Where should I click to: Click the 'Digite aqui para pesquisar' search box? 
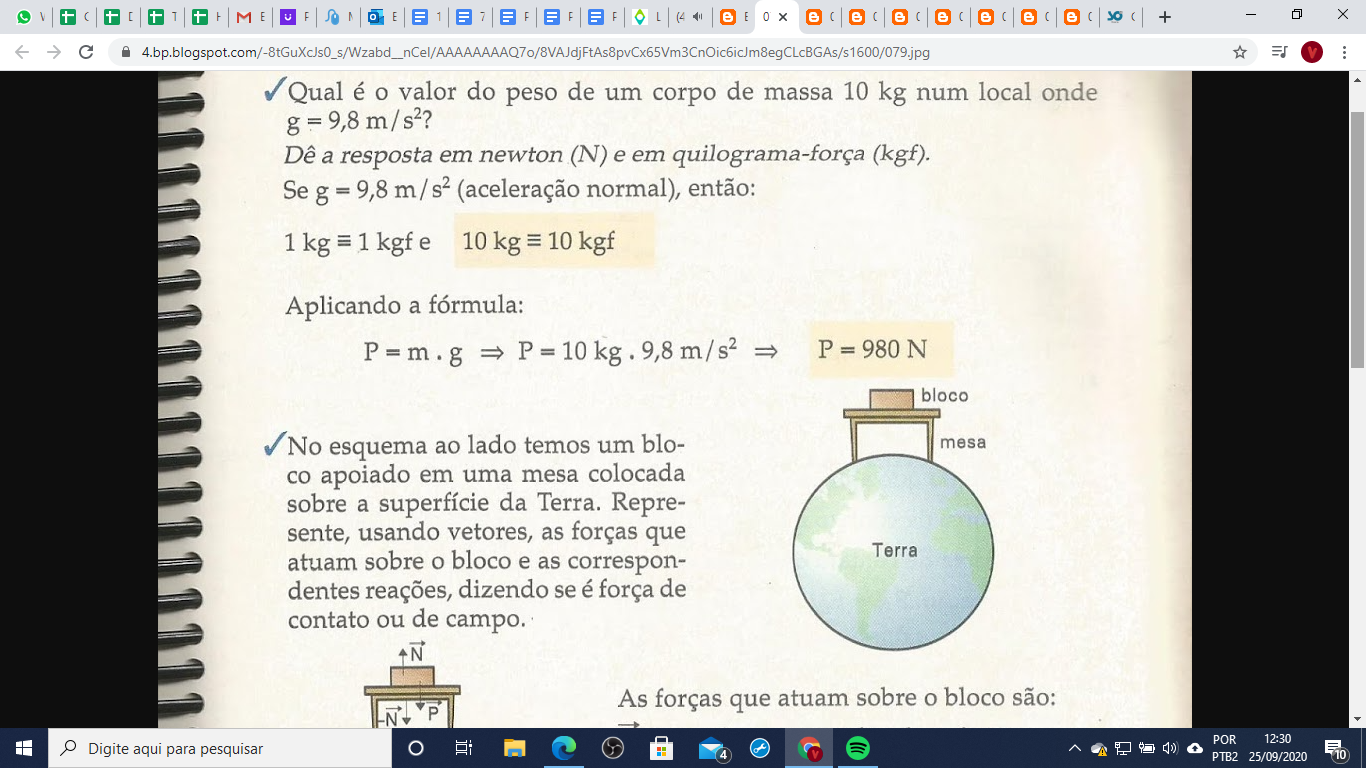[220, 748]
